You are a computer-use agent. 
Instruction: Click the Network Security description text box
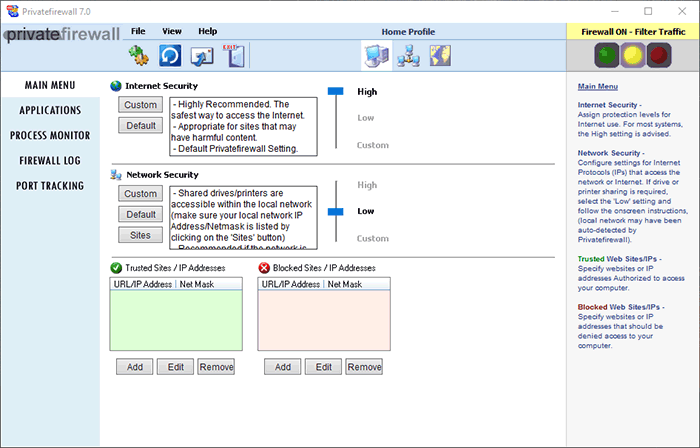(x=243, y=218)
